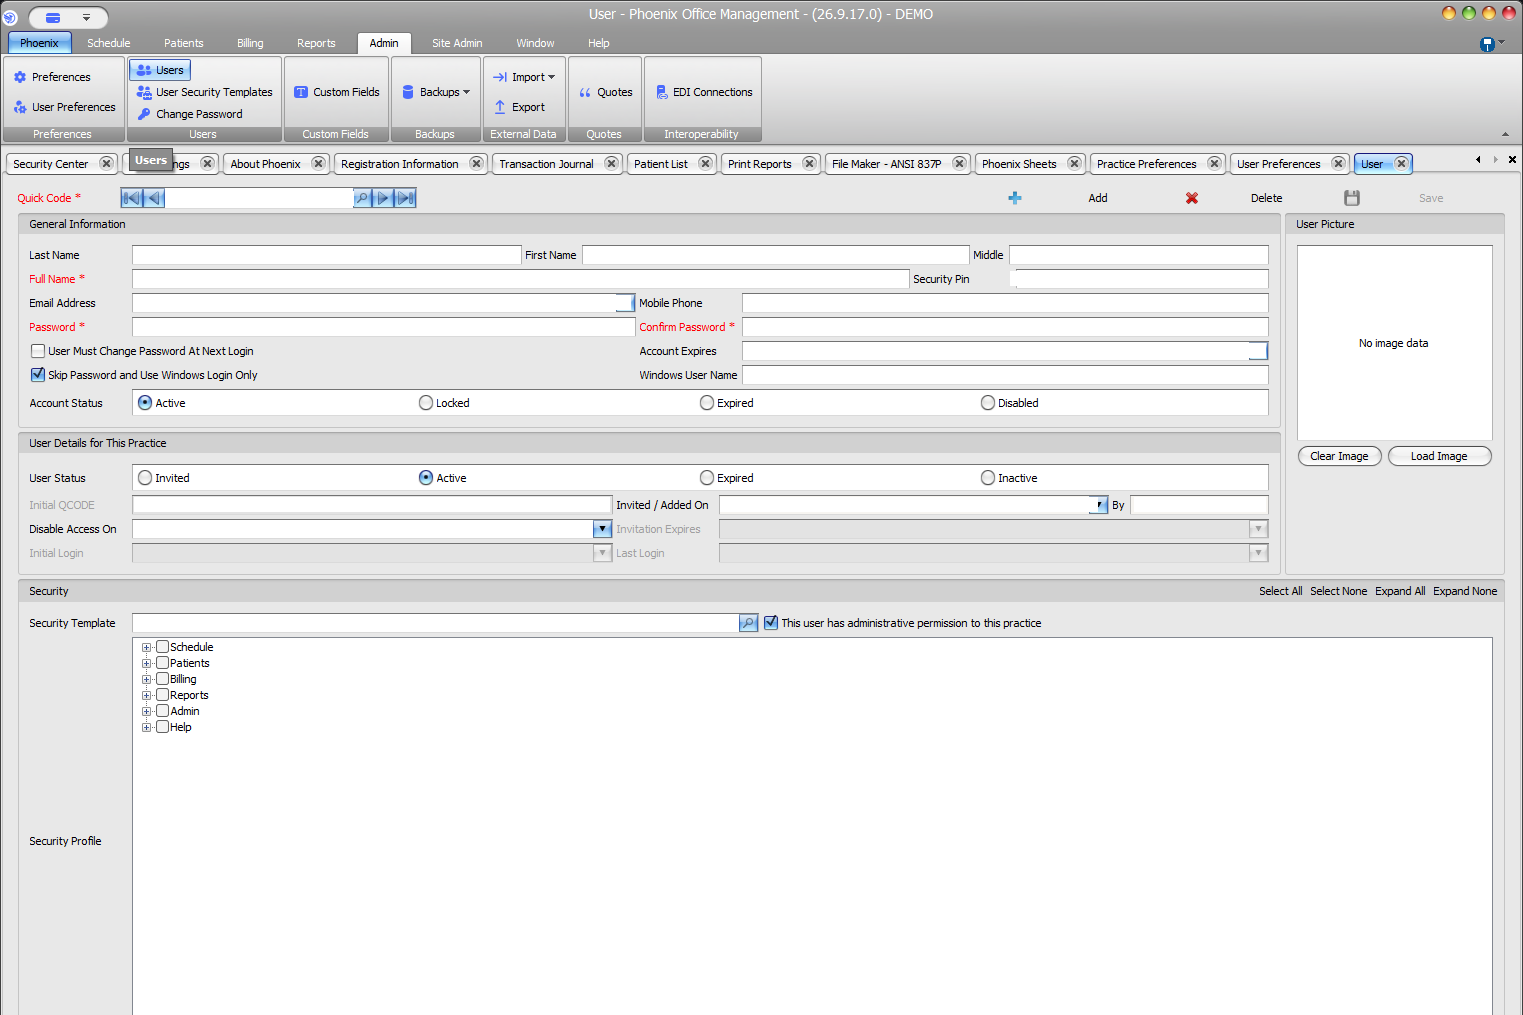
Task: Search Quick Code magnifier icon
Action: [x=362, y=198]
